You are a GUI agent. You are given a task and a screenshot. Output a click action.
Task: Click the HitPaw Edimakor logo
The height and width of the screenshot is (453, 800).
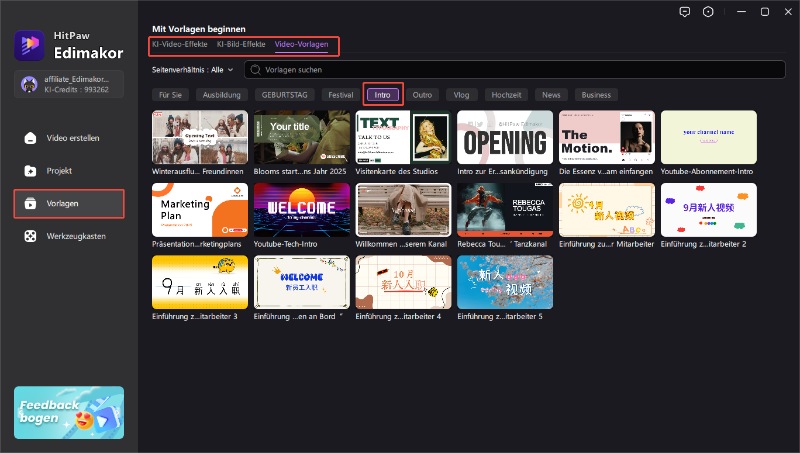tap(28, 45)
